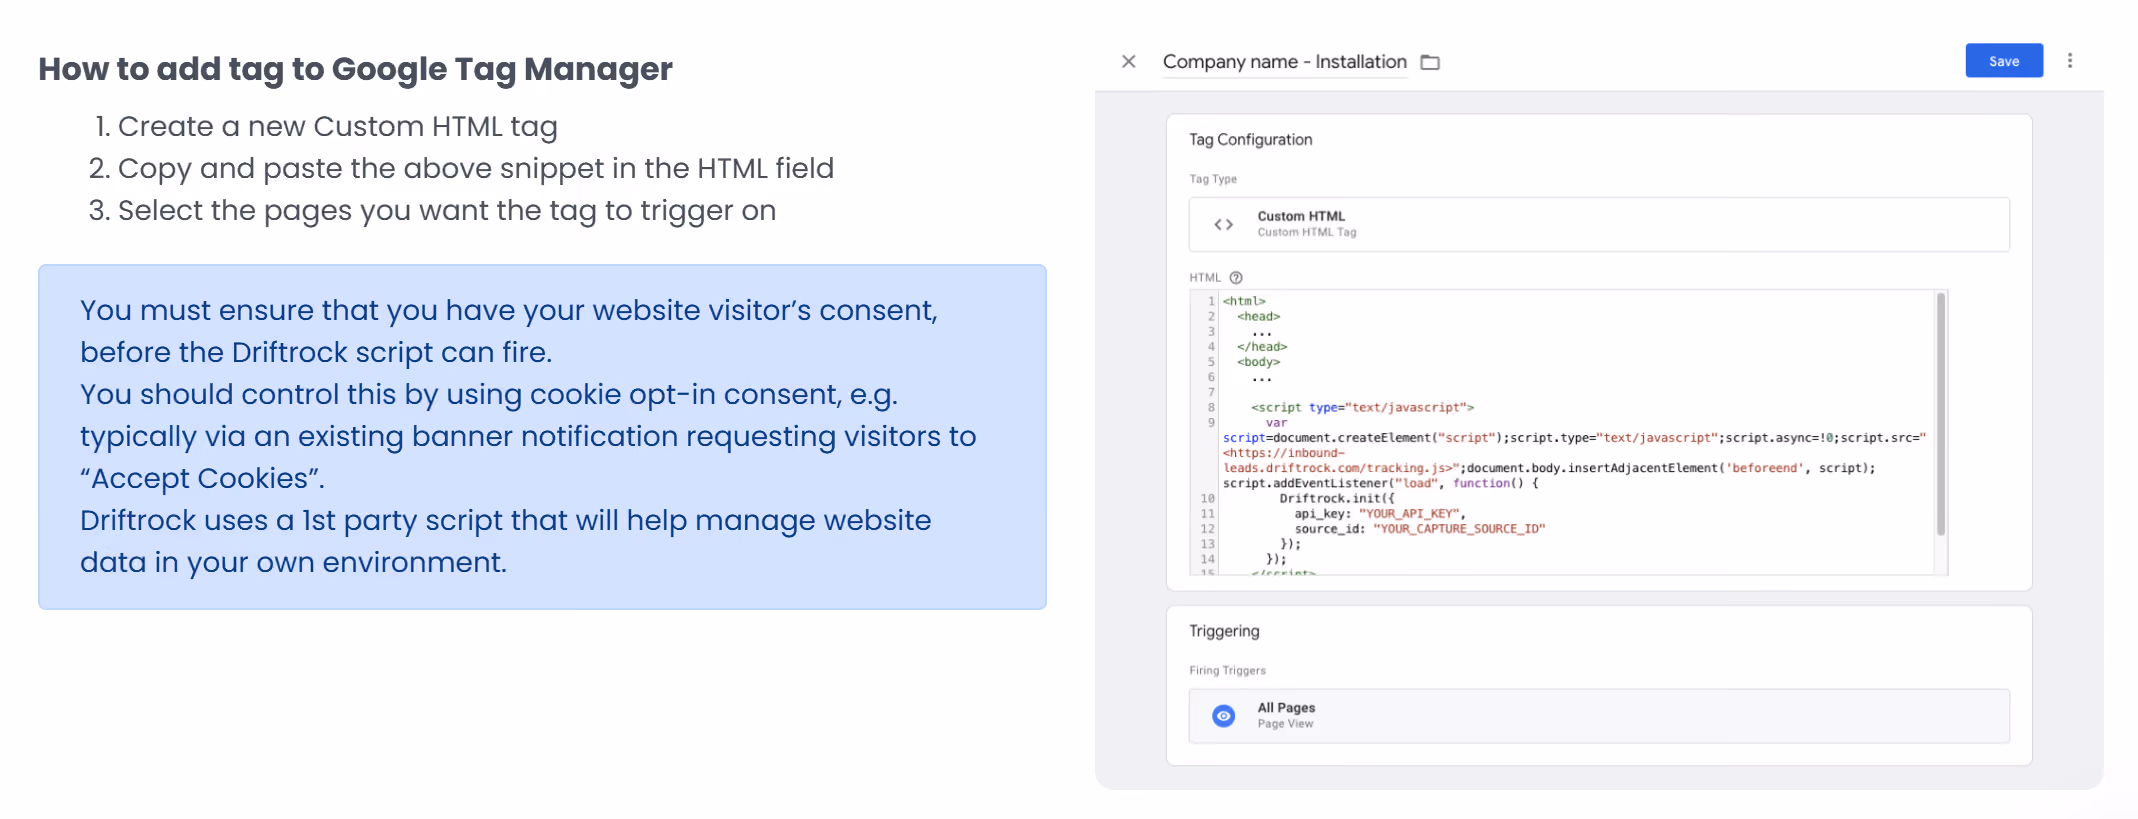
Task: Close the tag editor with X icon
Action: coord(1129,62)
